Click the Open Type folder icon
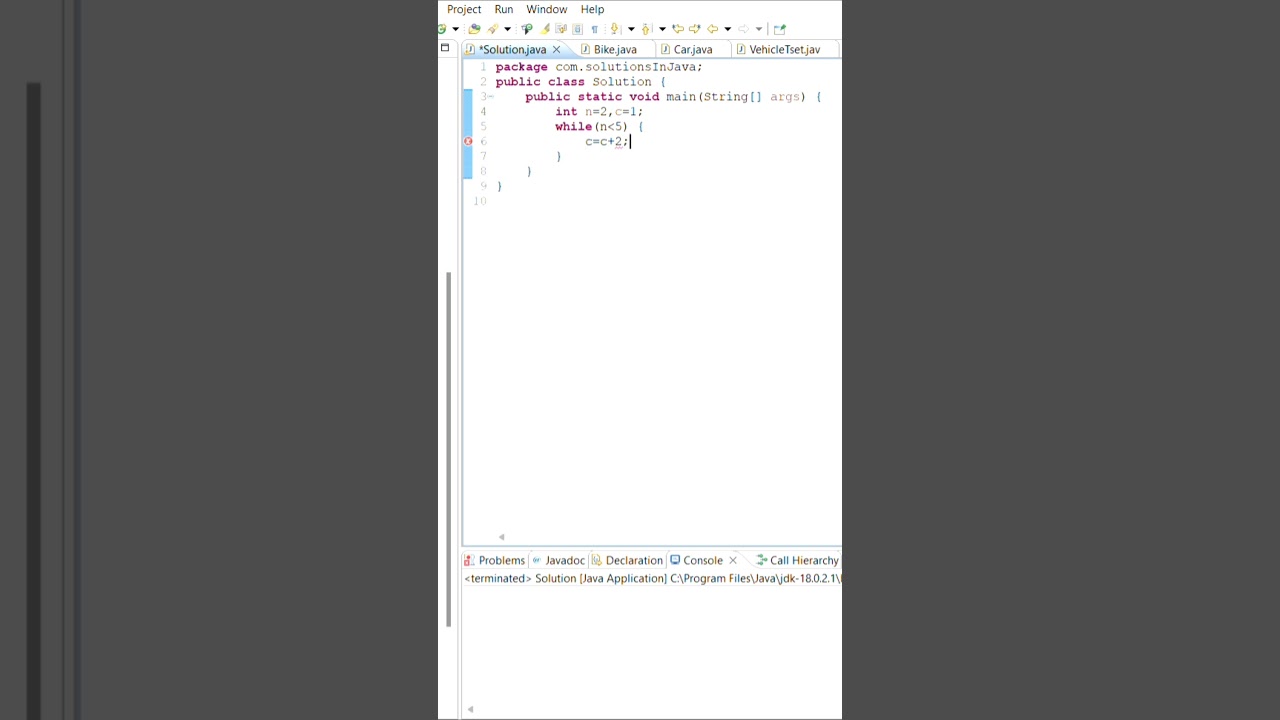The image size is (1280, 720). [x=474, y=29]
